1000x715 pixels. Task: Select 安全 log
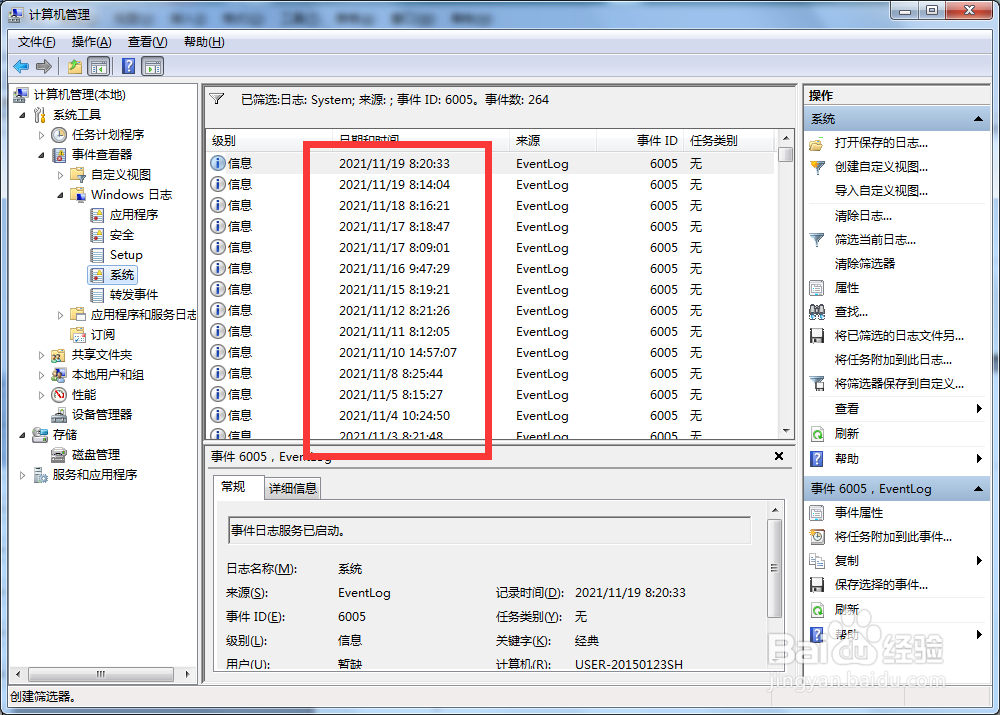pos(121,235)
